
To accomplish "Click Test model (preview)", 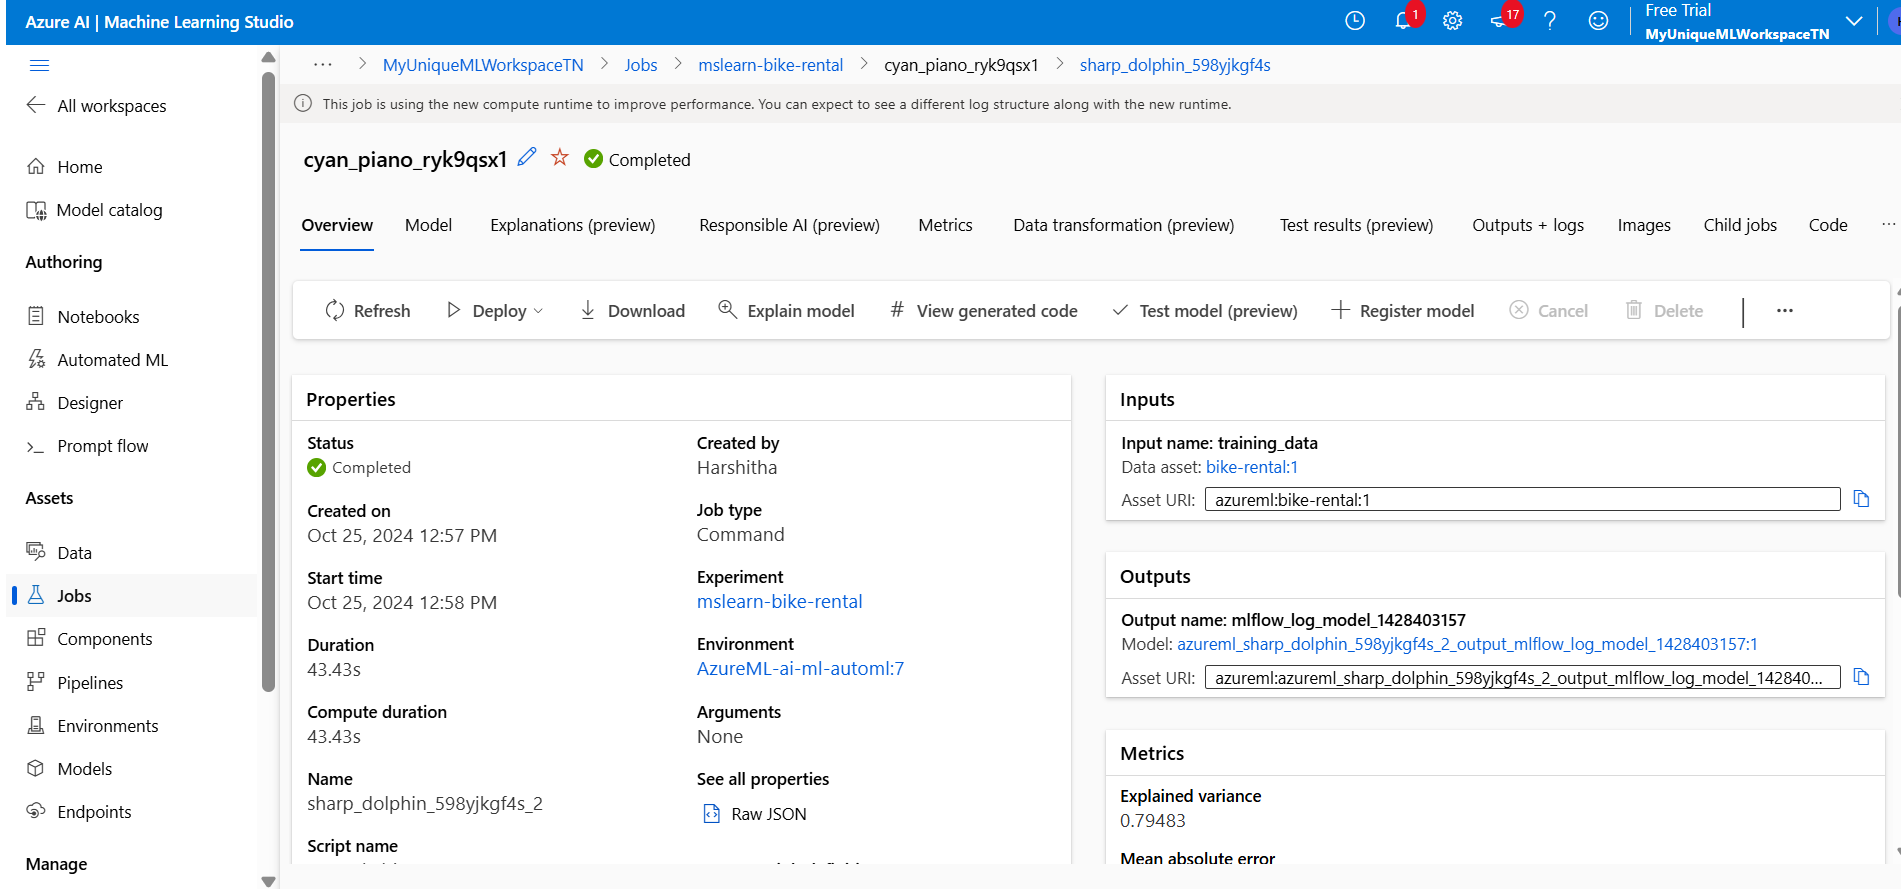I will click(1205, 311).
